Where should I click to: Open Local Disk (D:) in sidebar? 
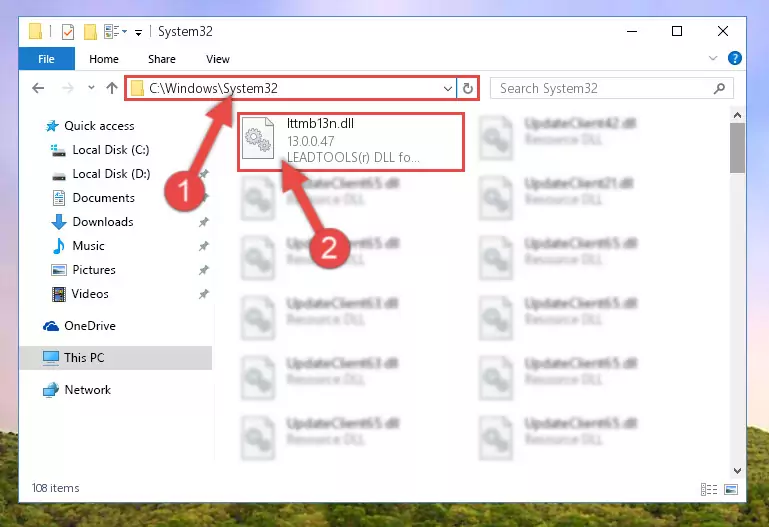(x=111, y=174)
